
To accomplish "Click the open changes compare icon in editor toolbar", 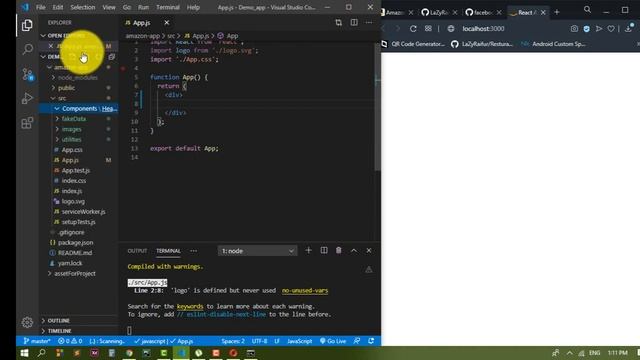I will click(x=338, y=22).
